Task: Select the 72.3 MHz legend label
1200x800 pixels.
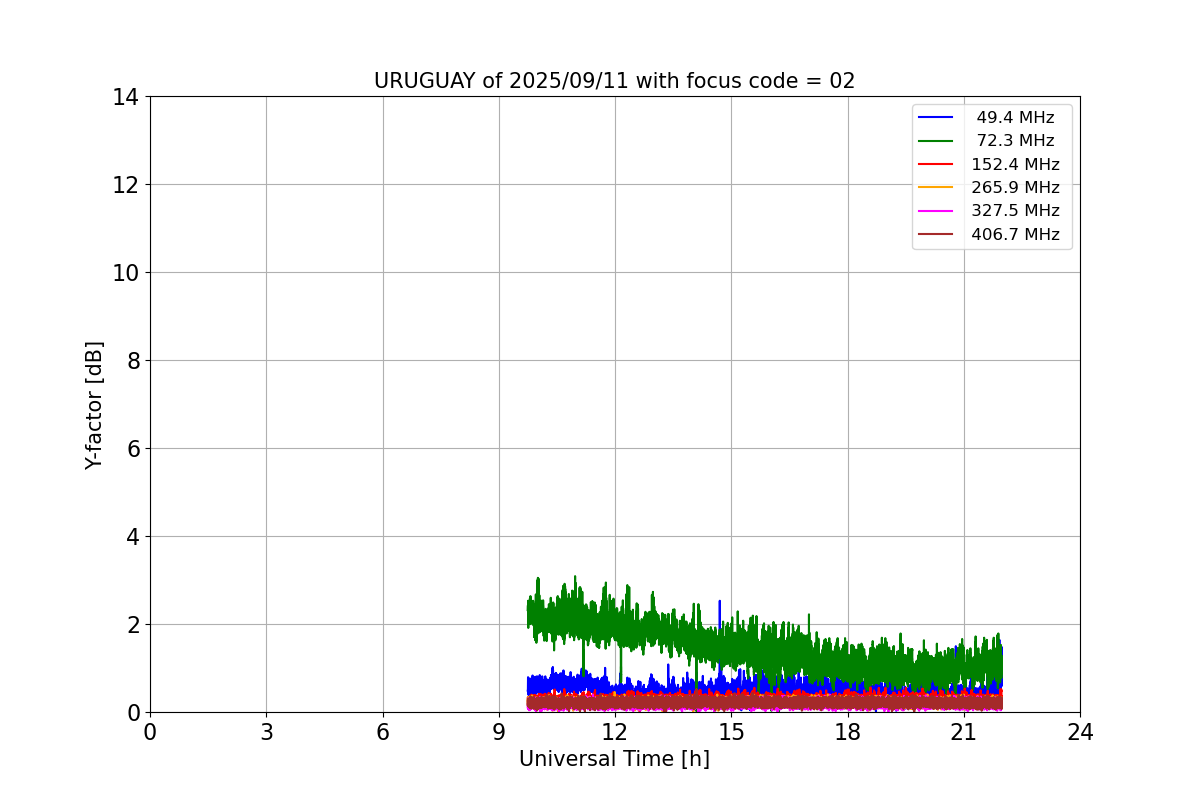Action: tap(1015, 141)
